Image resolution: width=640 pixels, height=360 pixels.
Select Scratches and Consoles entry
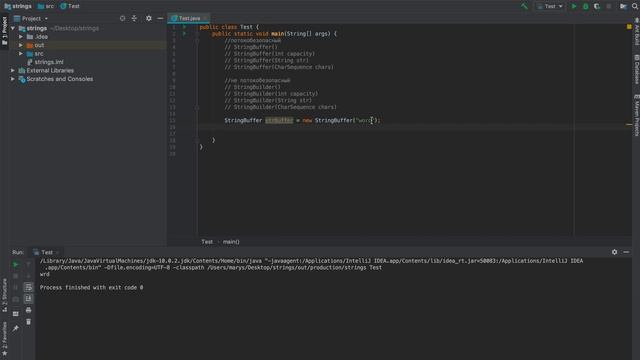click(60, 79)
